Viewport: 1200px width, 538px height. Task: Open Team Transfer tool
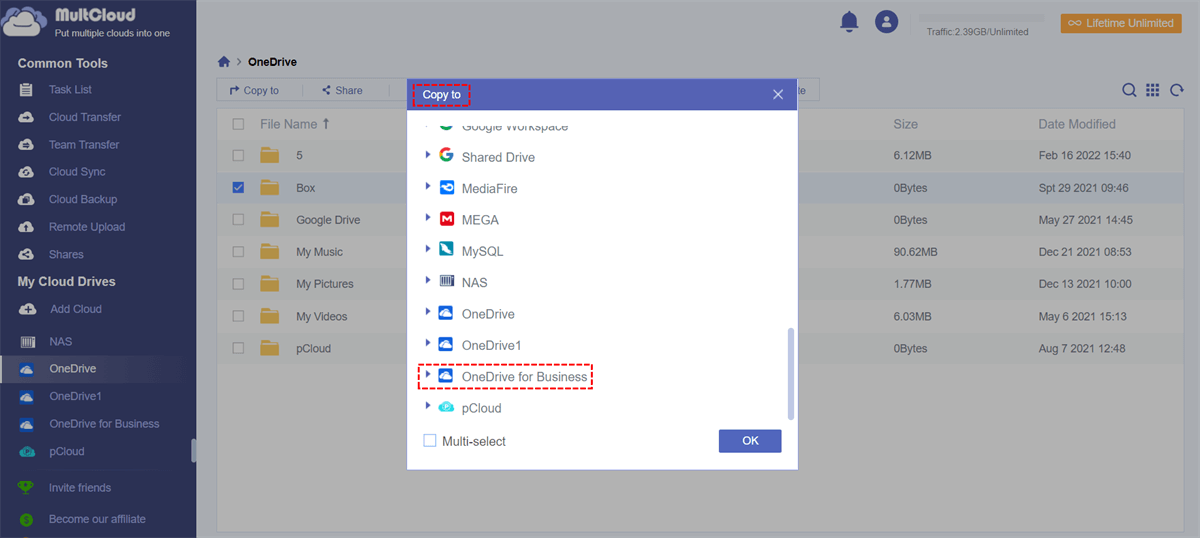(x=83, y=145)
